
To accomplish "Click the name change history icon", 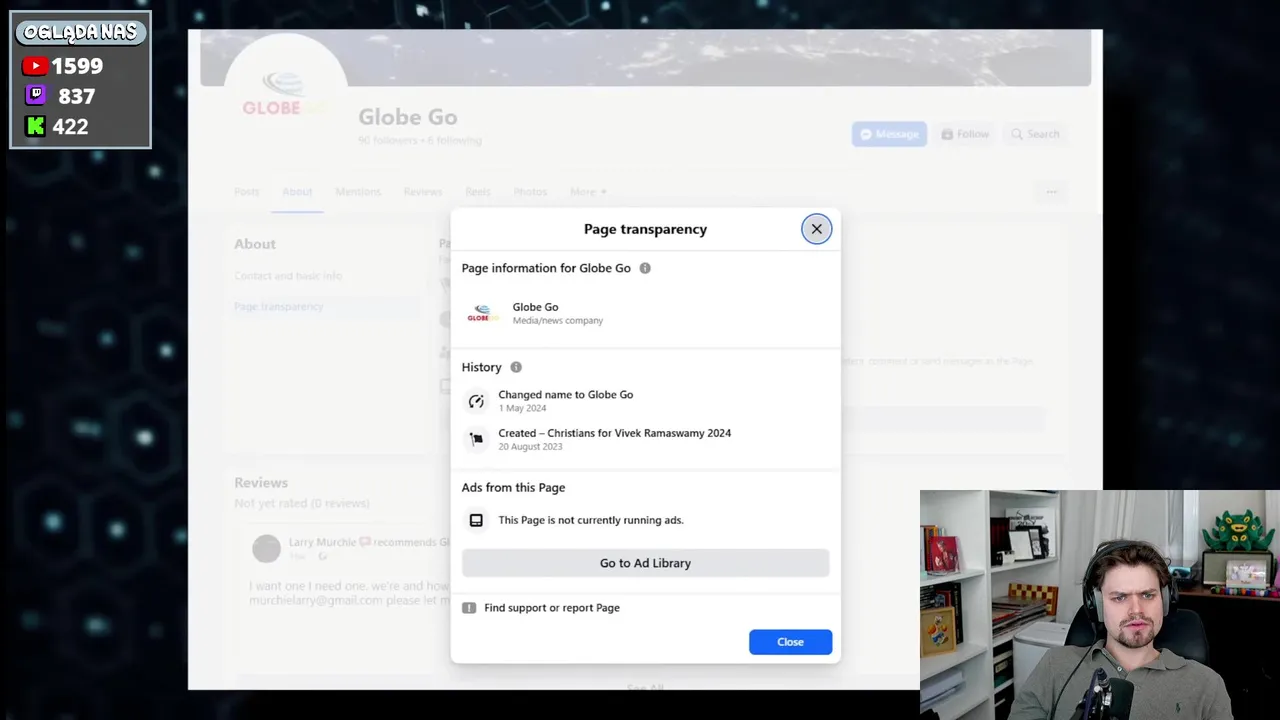I will click(476, 401).
